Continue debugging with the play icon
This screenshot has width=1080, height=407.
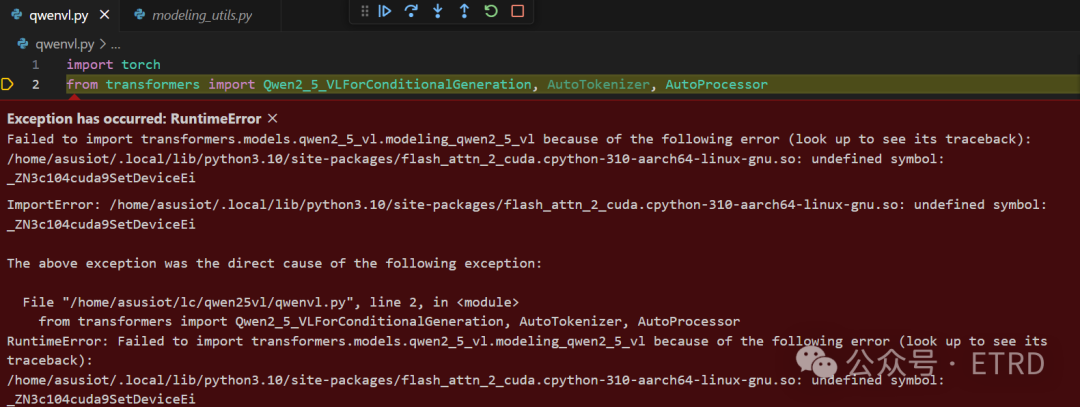click(385, 11)
